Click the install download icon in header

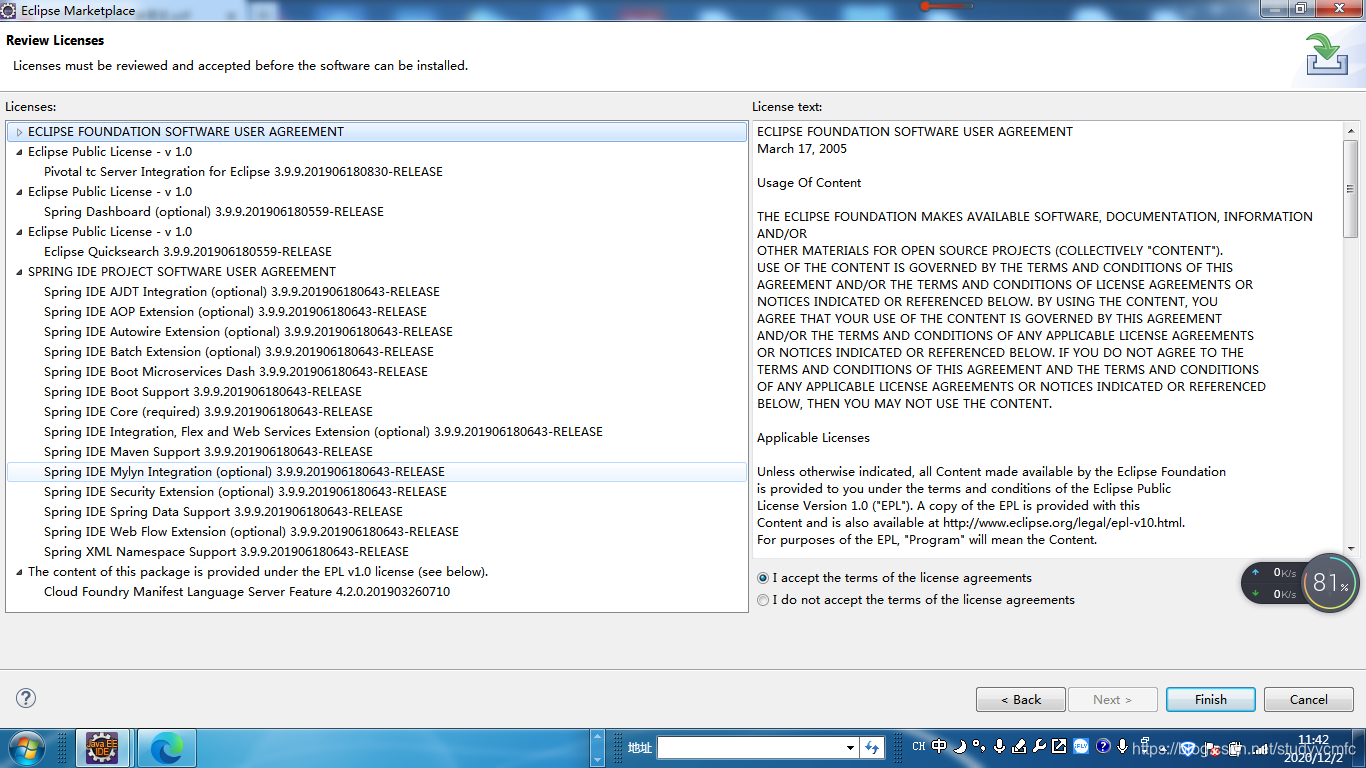coord(1326,53)
